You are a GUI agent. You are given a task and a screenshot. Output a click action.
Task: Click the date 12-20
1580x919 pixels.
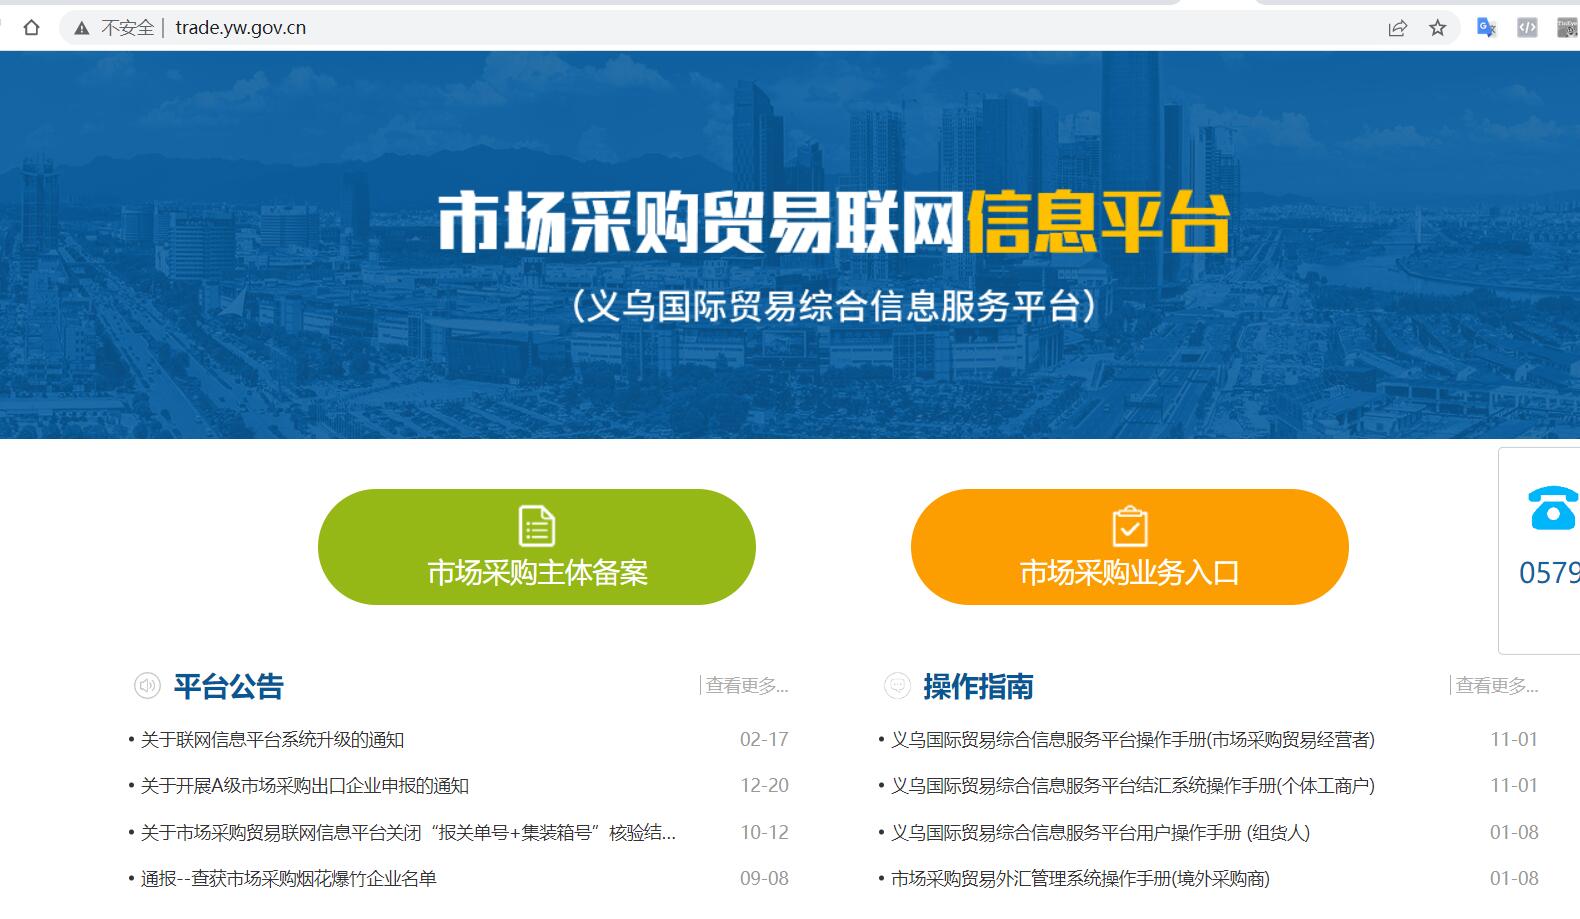click(x=764, y=786)
